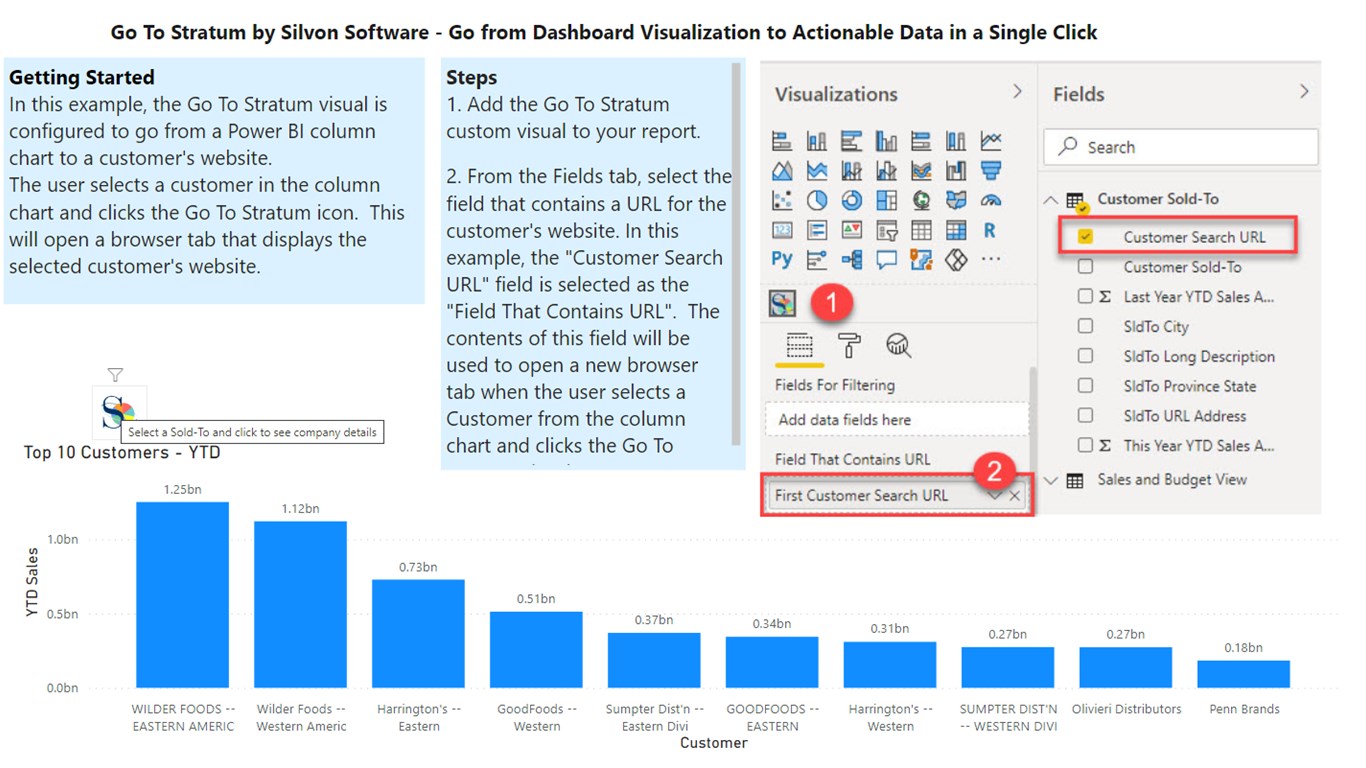Select the Harrington's -- Eastern 0.73bn bar
The image size is (1366, 768).
[418, 634]
